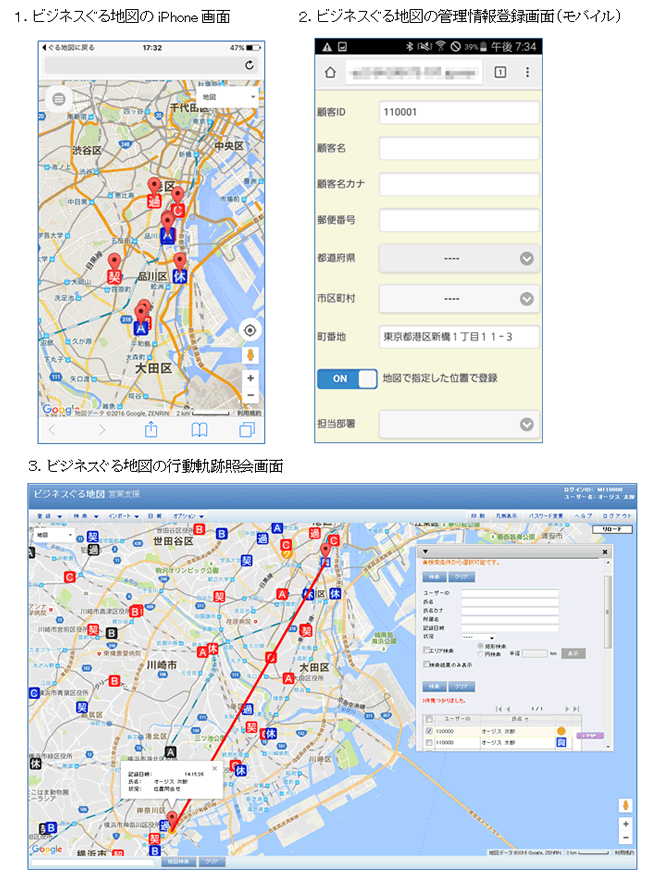Screen dimensions: 650x890
Task: Open the 登録 menu in desktop toolbar
Action: pyautogui.click(x=49, y=516)
